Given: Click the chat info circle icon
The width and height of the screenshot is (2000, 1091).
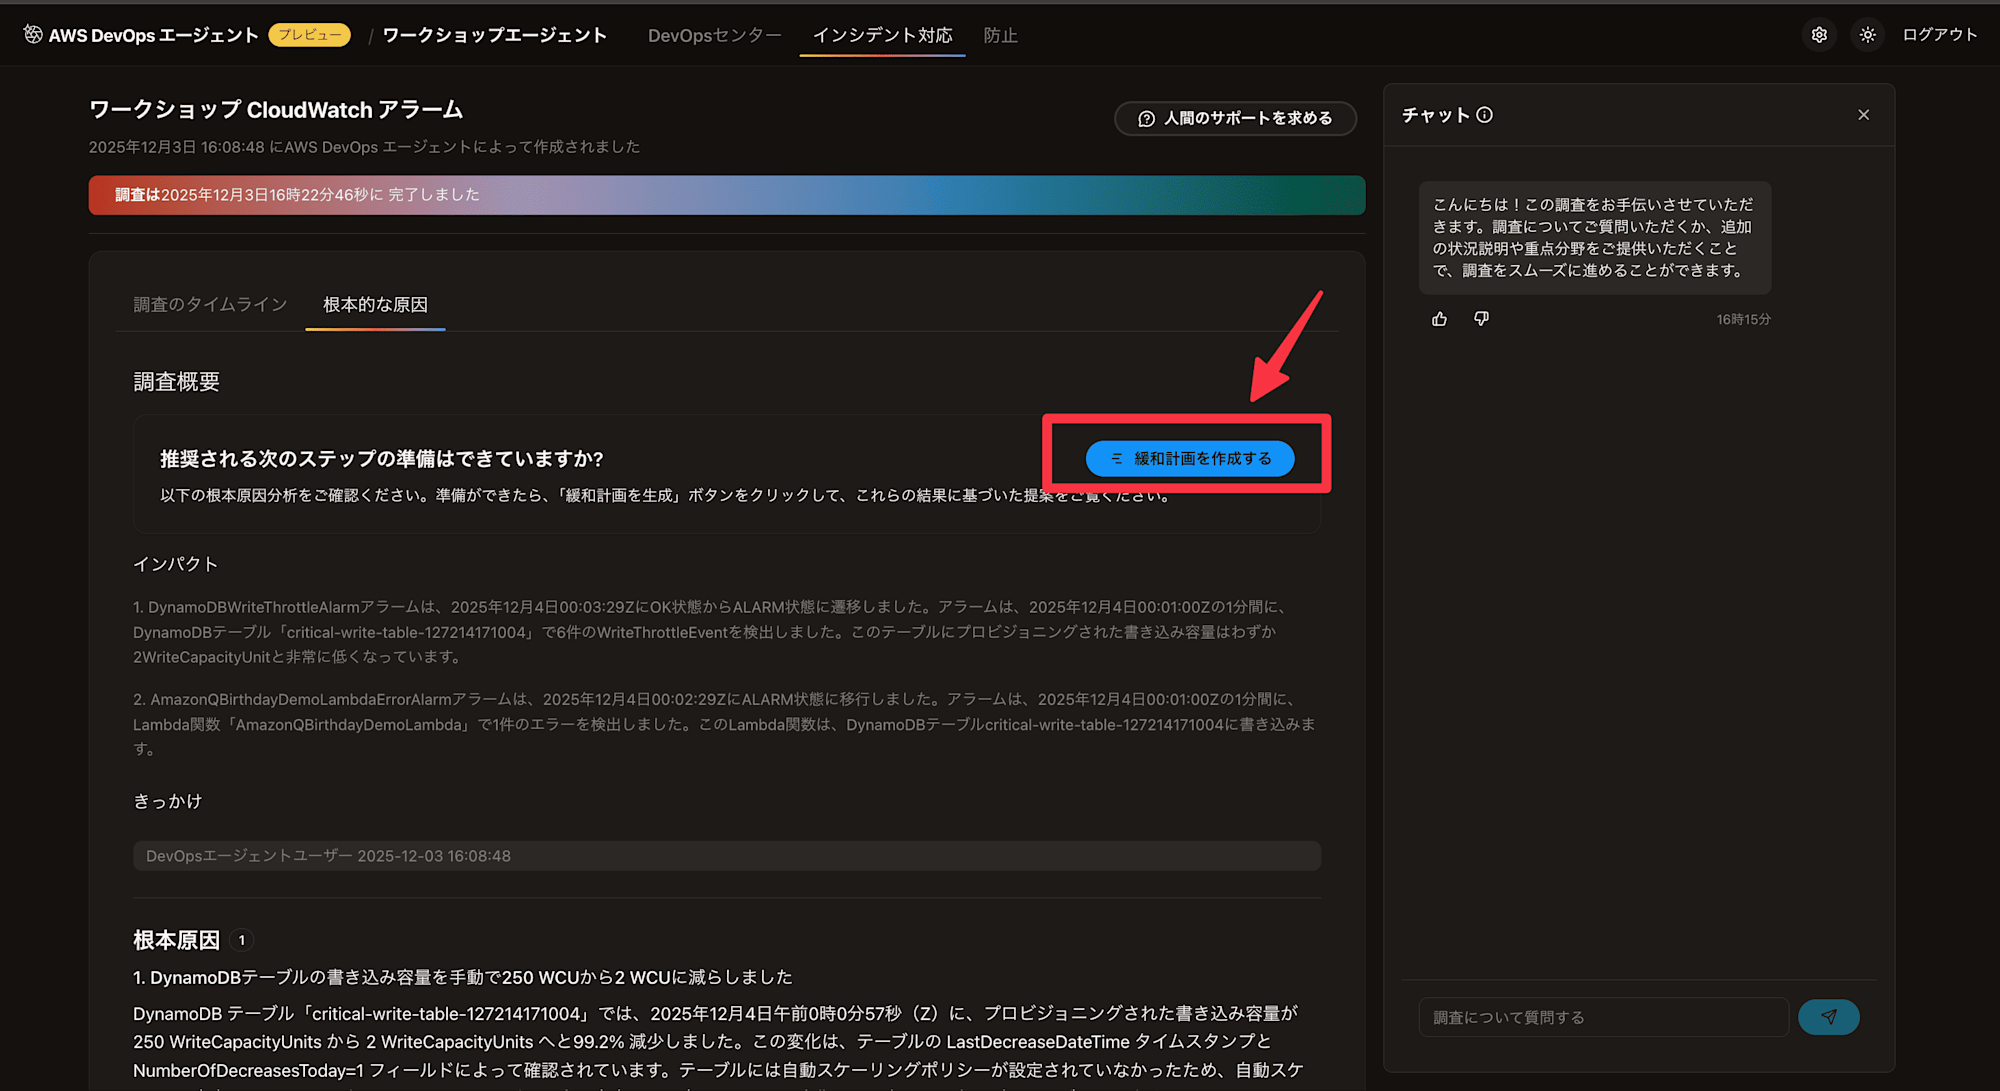Looking at the screenshot, I should click(1485, 115).
